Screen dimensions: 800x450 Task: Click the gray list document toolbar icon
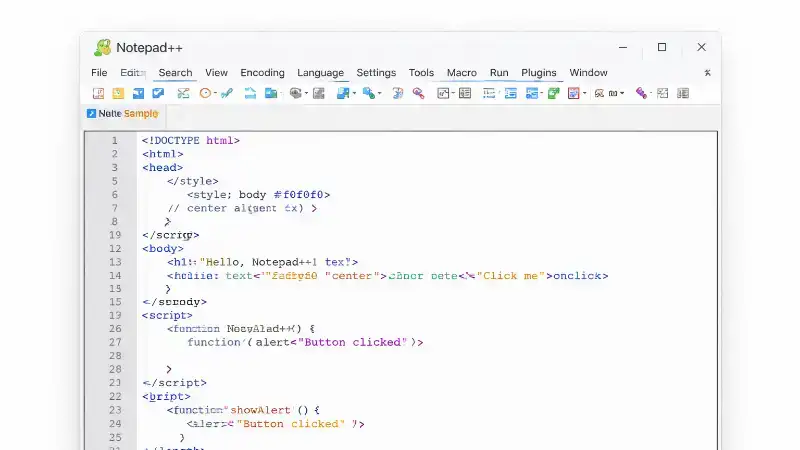(465, 93)
